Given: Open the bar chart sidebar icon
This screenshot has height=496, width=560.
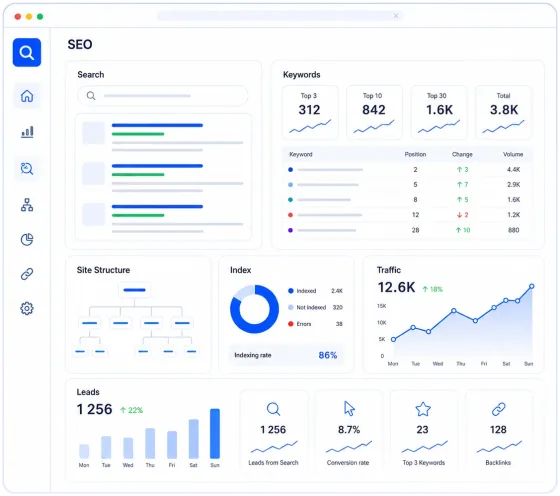Looking at the screenshot, I should tap(27, 132).
